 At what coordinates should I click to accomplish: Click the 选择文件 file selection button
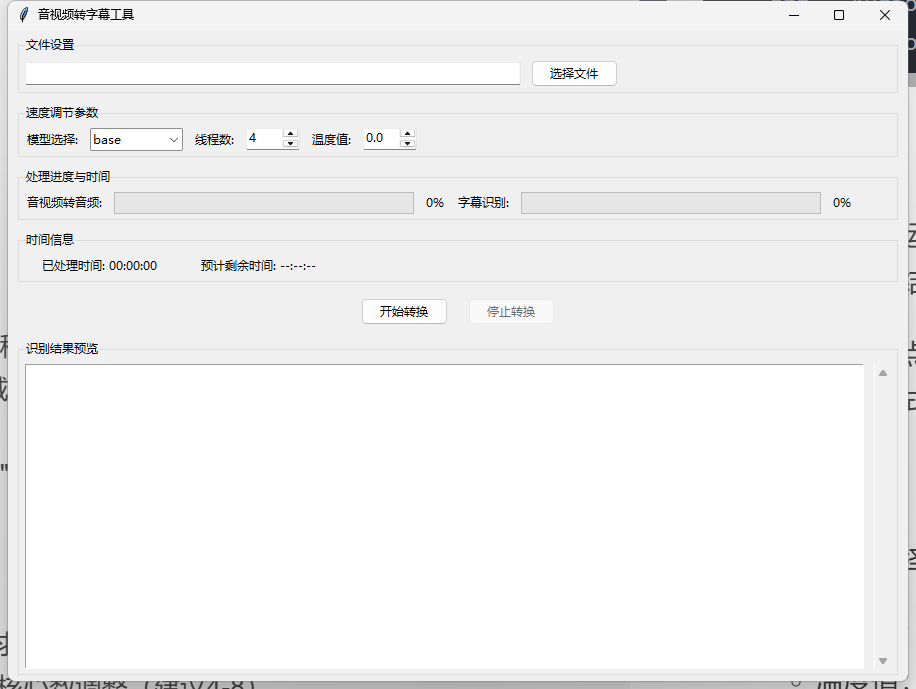[x=574, y=73]
